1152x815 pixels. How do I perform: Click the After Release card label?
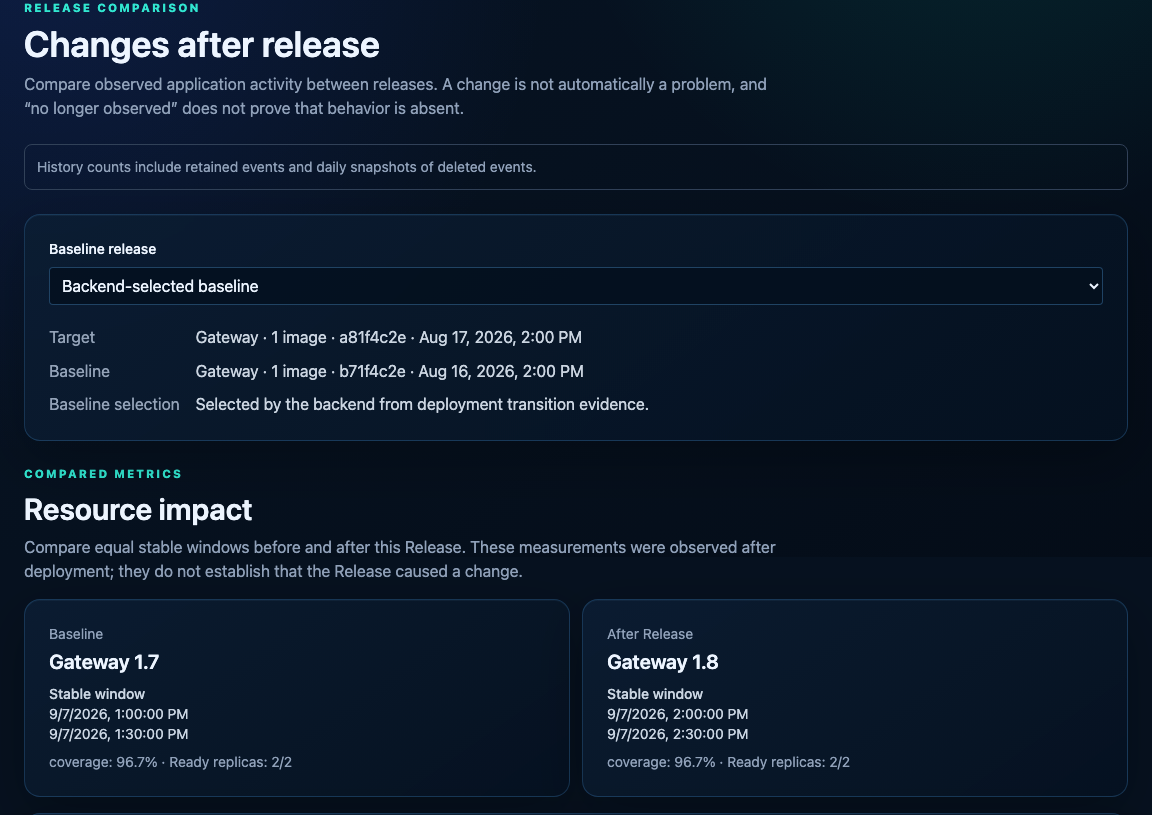pos(649,633)
